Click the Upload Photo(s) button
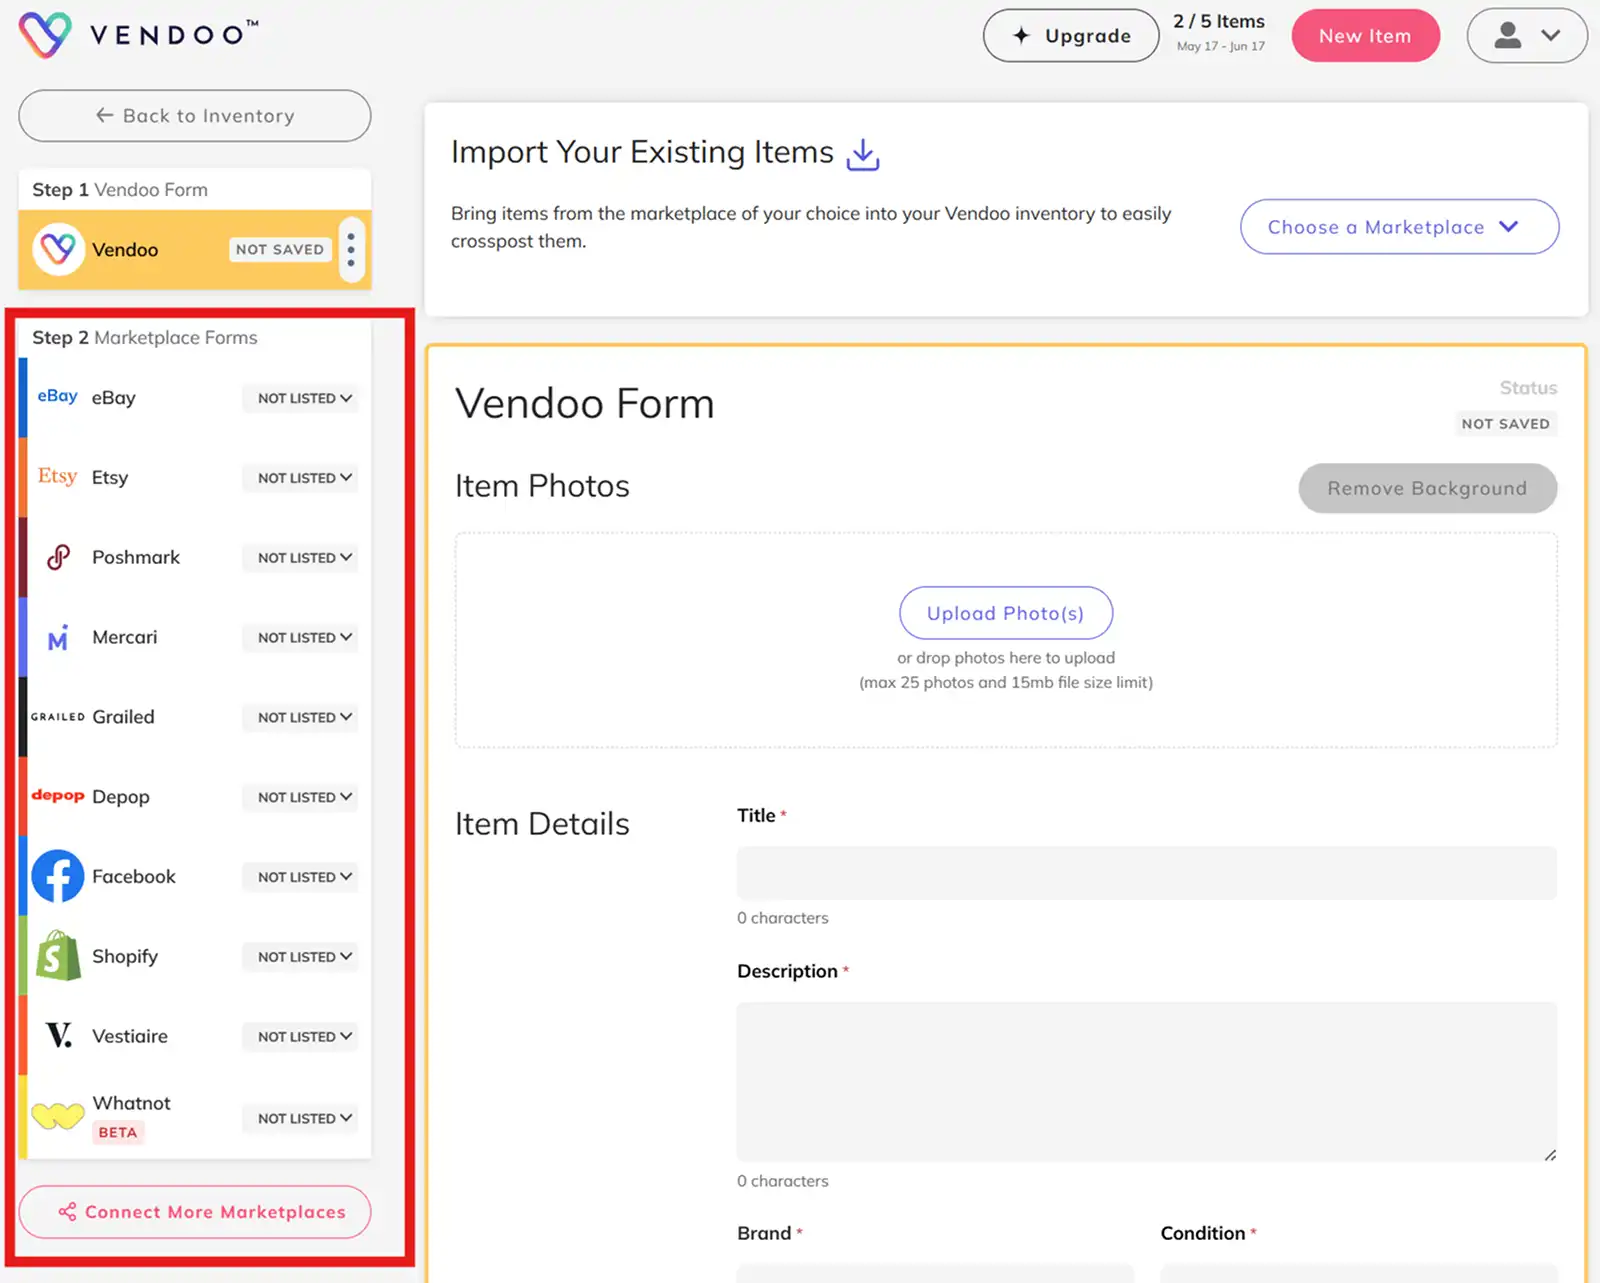This screenshot has width=1600, height=1283. tap(1006, 613)
